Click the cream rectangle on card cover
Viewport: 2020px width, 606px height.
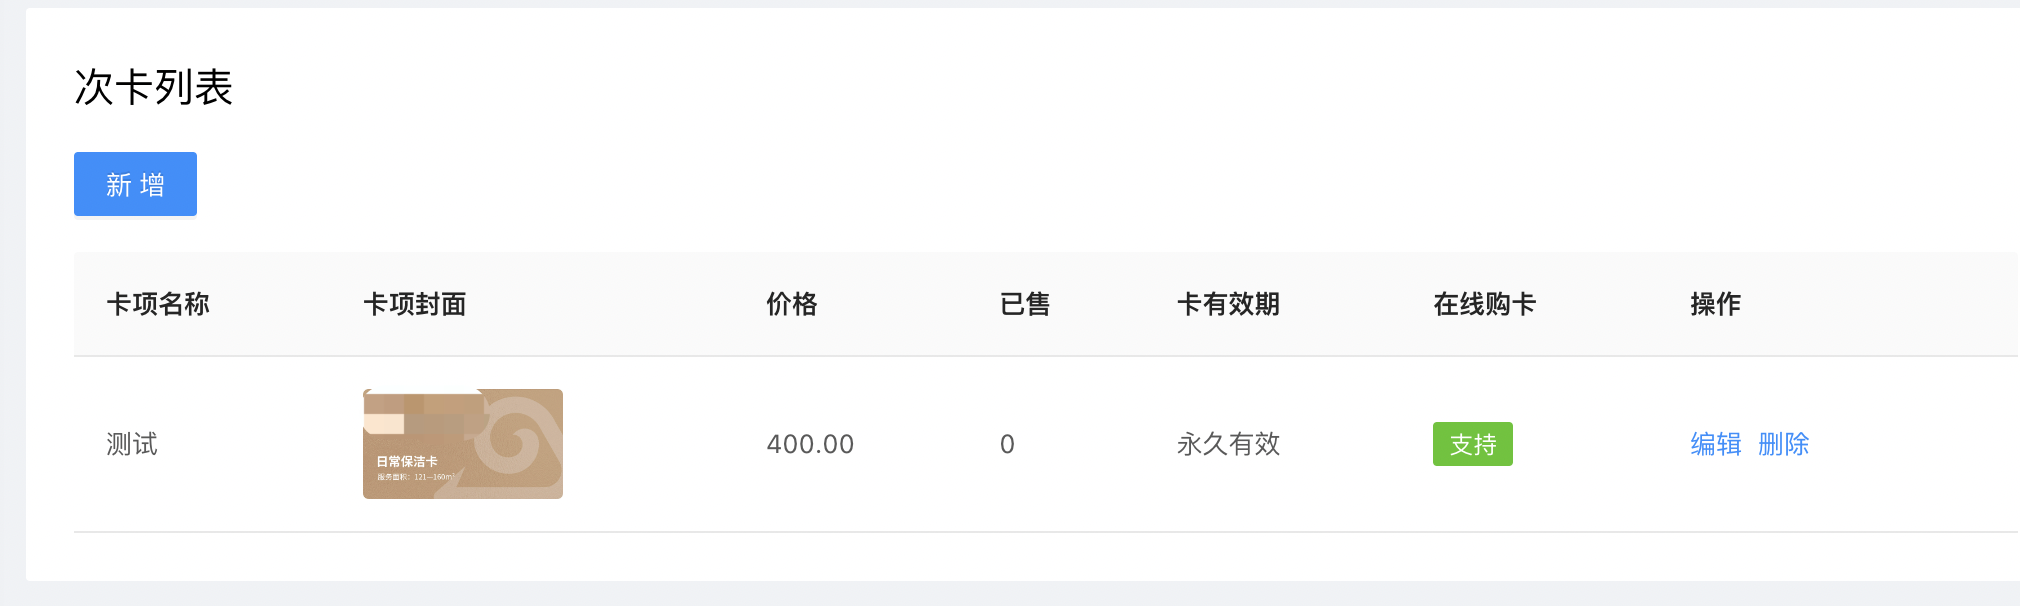pos(383,423)
